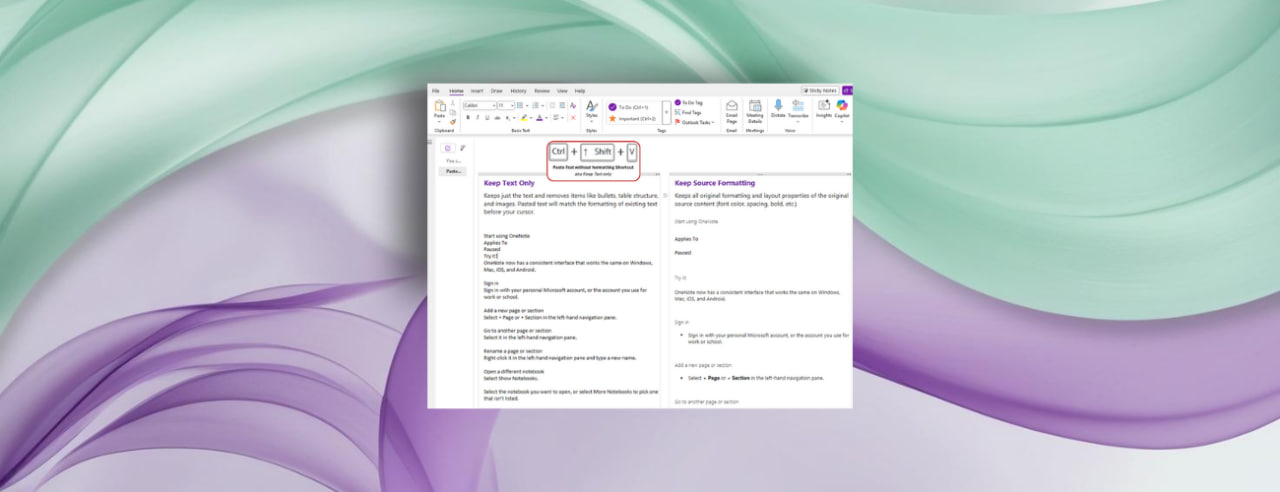Open the Outlook Tasks dropdown
Image resolution: width=1280 pixels, height=492 pixels.
[695, 122]
